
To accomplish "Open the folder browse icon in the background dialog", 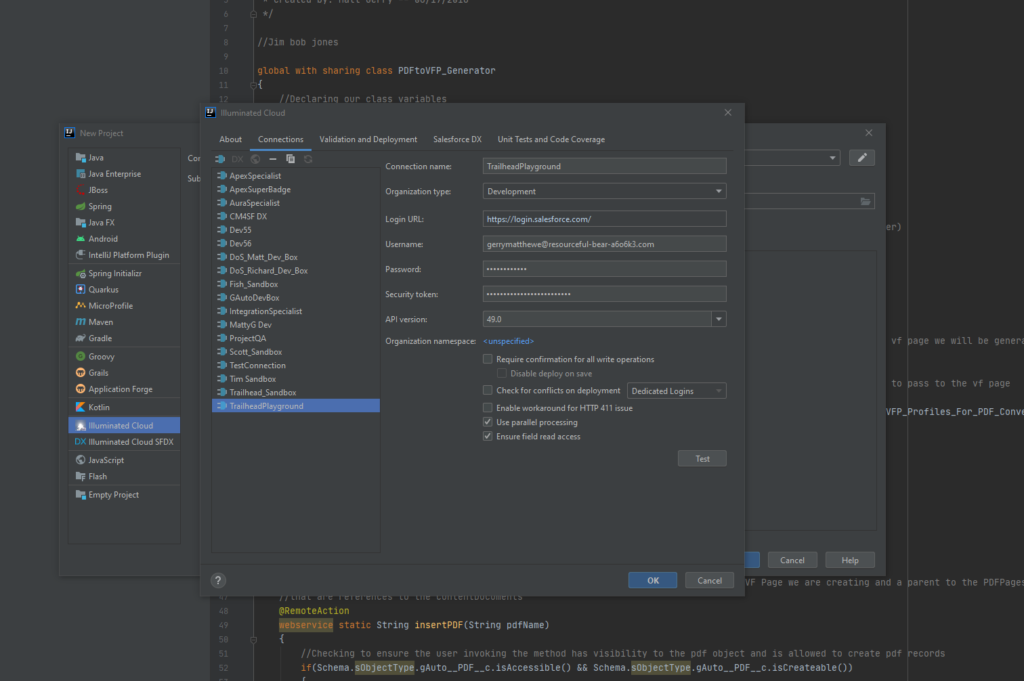I will 866,200.
